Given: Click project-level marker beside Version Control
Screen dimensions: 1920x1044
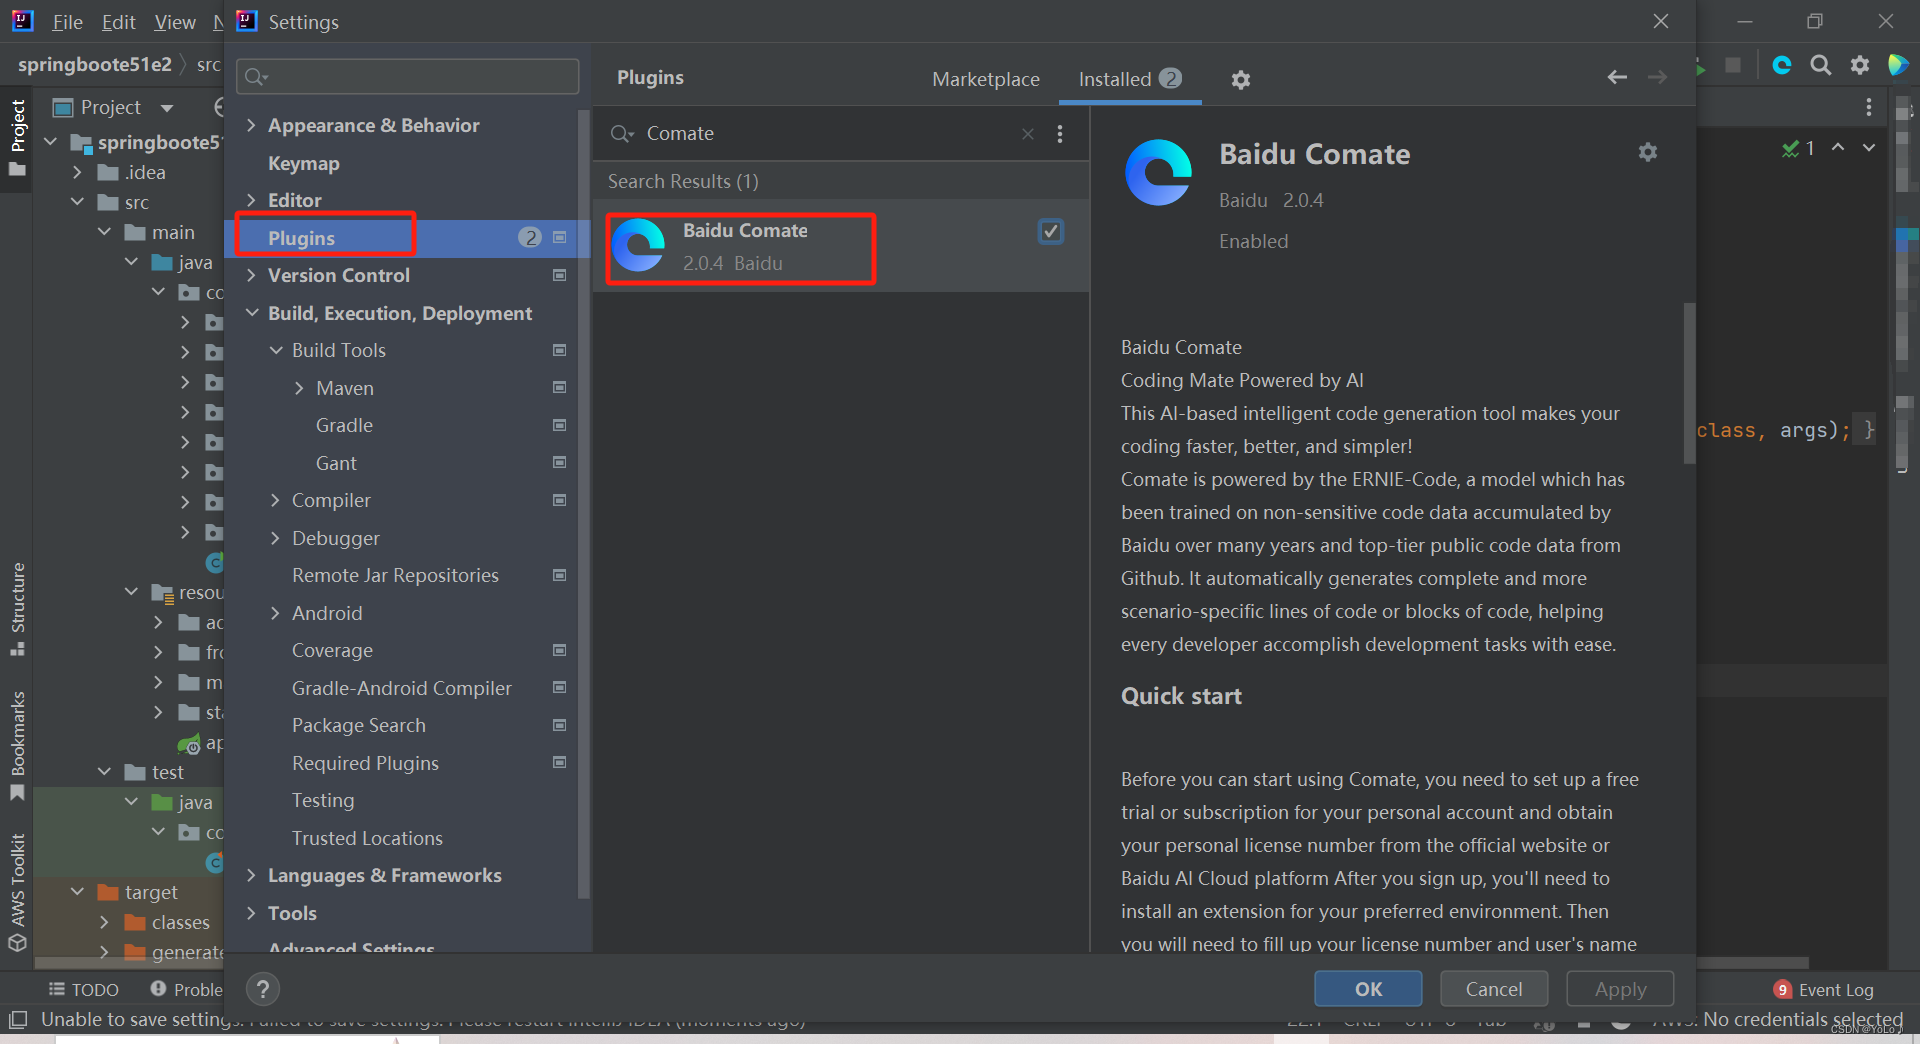Looking at the screenshot, I should pos(560,275).
